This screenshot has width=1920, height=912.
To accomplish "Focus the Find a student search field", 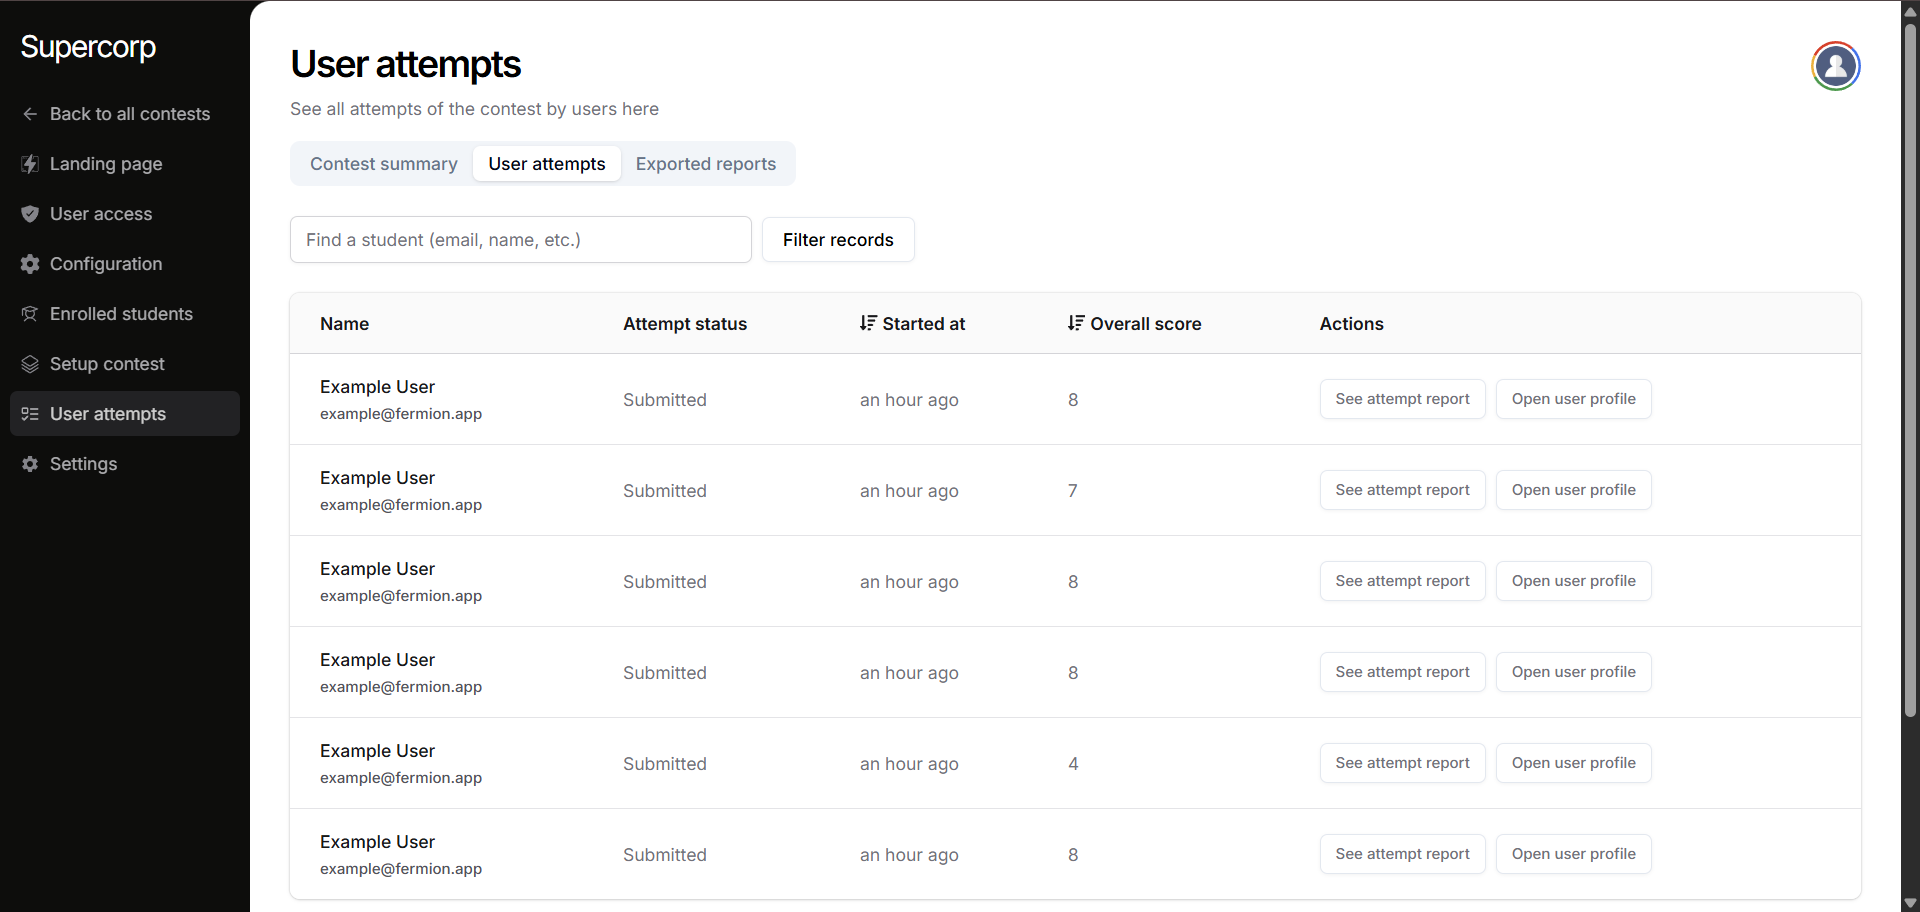I will click(x=520, y=240).
